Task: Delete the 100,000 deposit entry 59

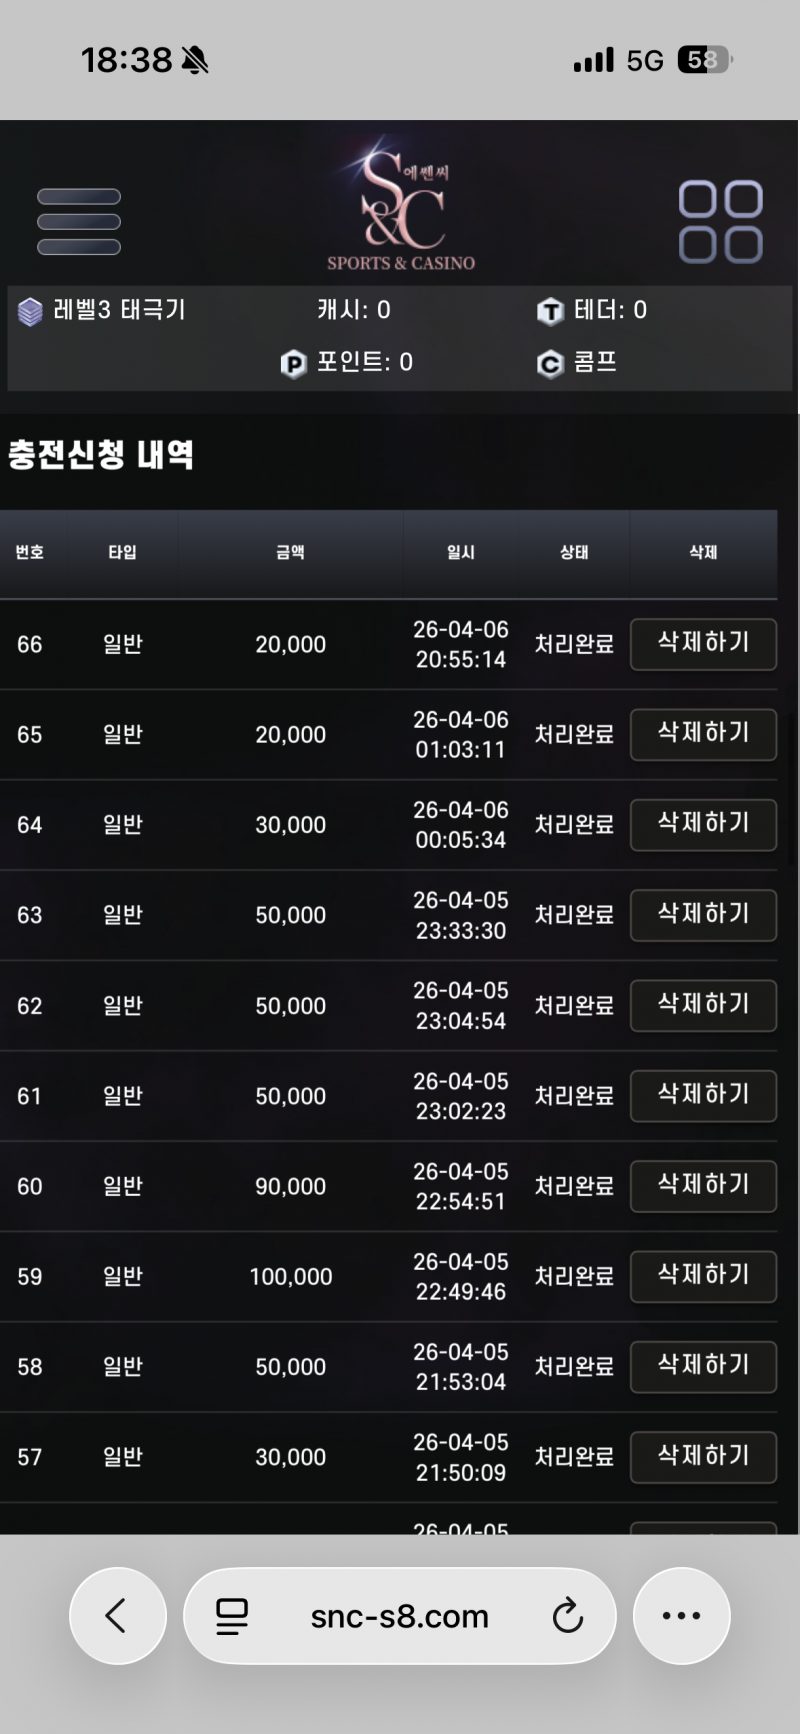Action: coord(703,1275)
